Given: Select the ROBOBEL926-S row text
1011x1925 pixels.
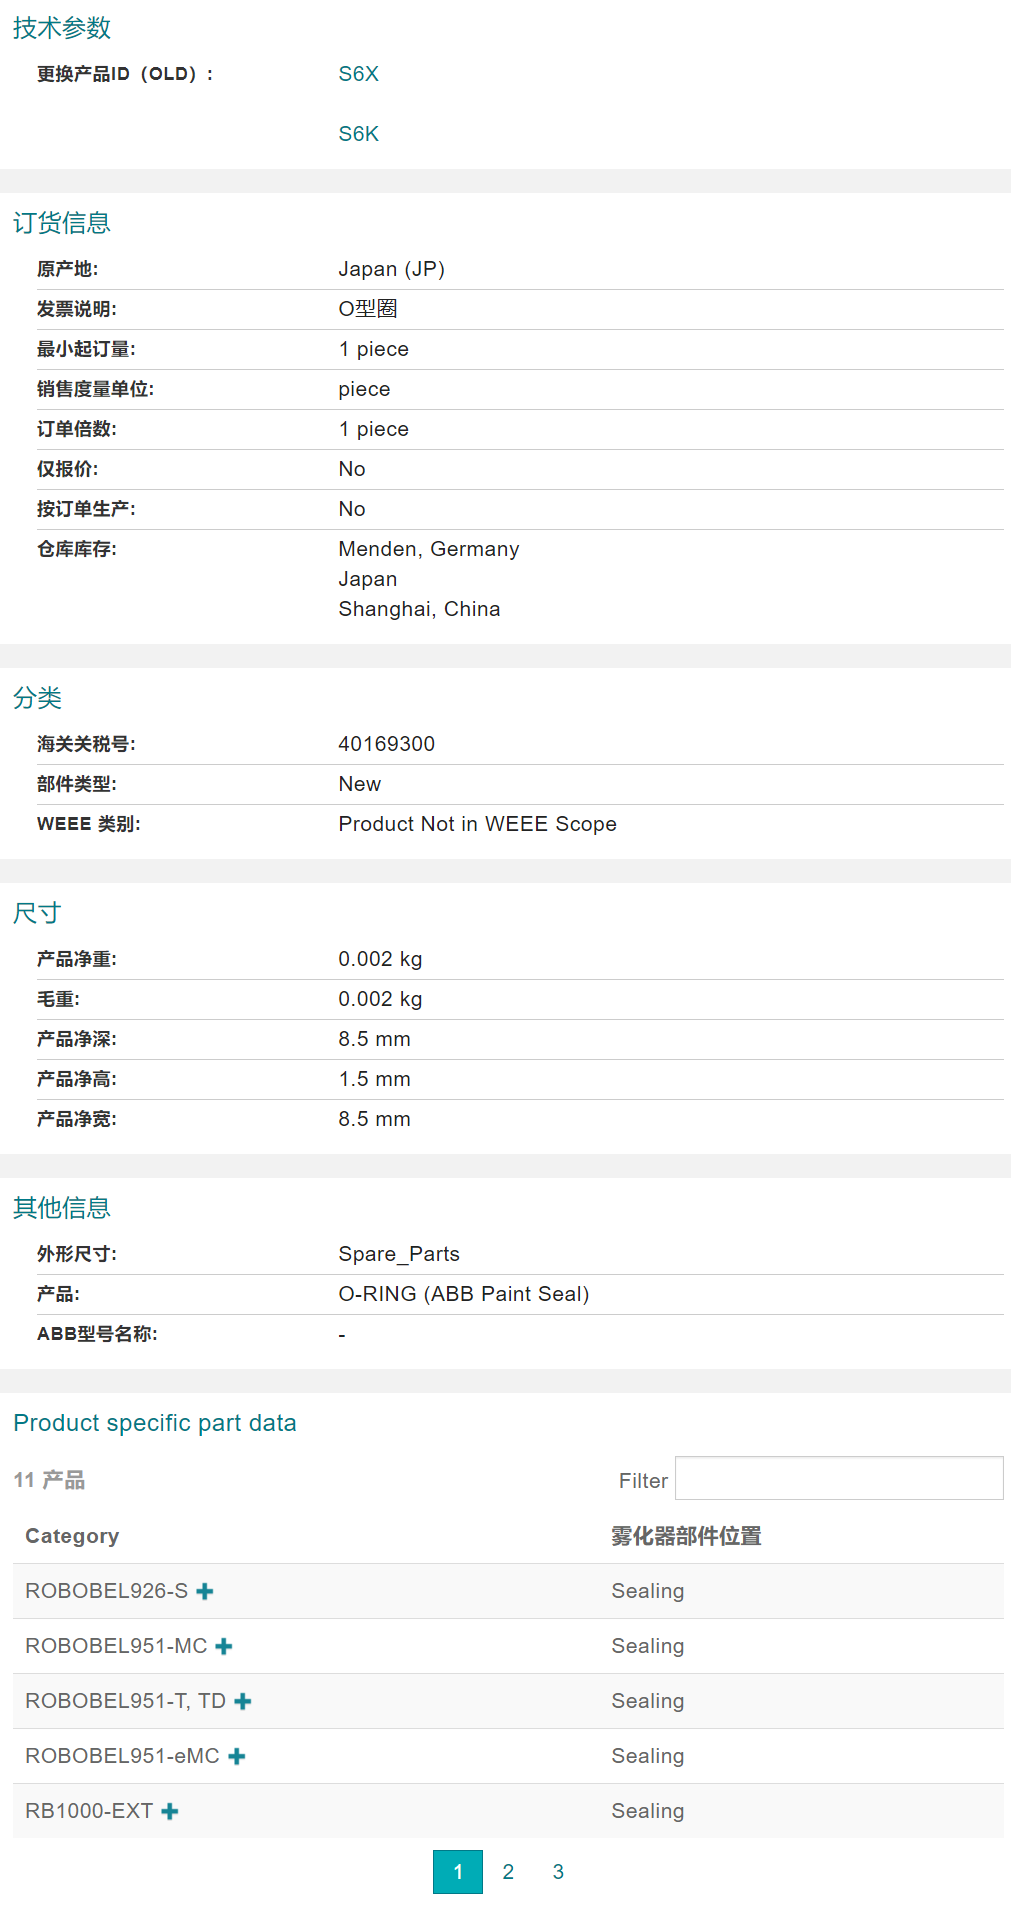Looking at the screenshot, I should 106,1591.
